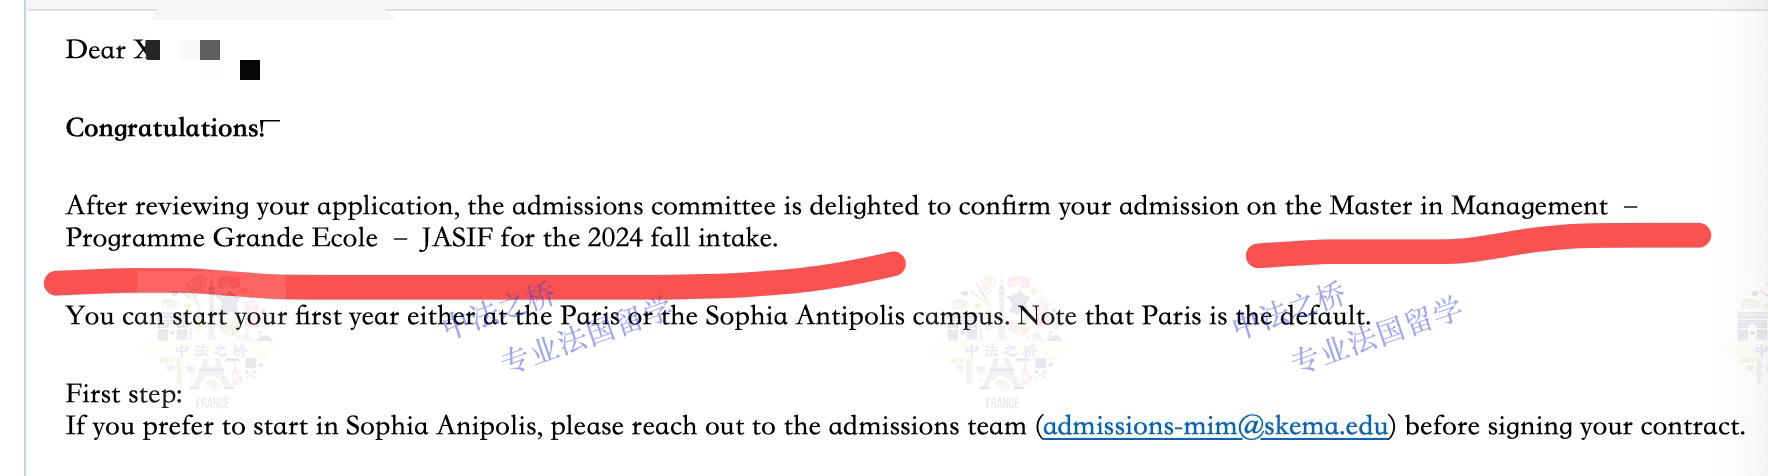
Task: Click the "Programme Grande Ecole" text
Action: (x=221, y=239)
